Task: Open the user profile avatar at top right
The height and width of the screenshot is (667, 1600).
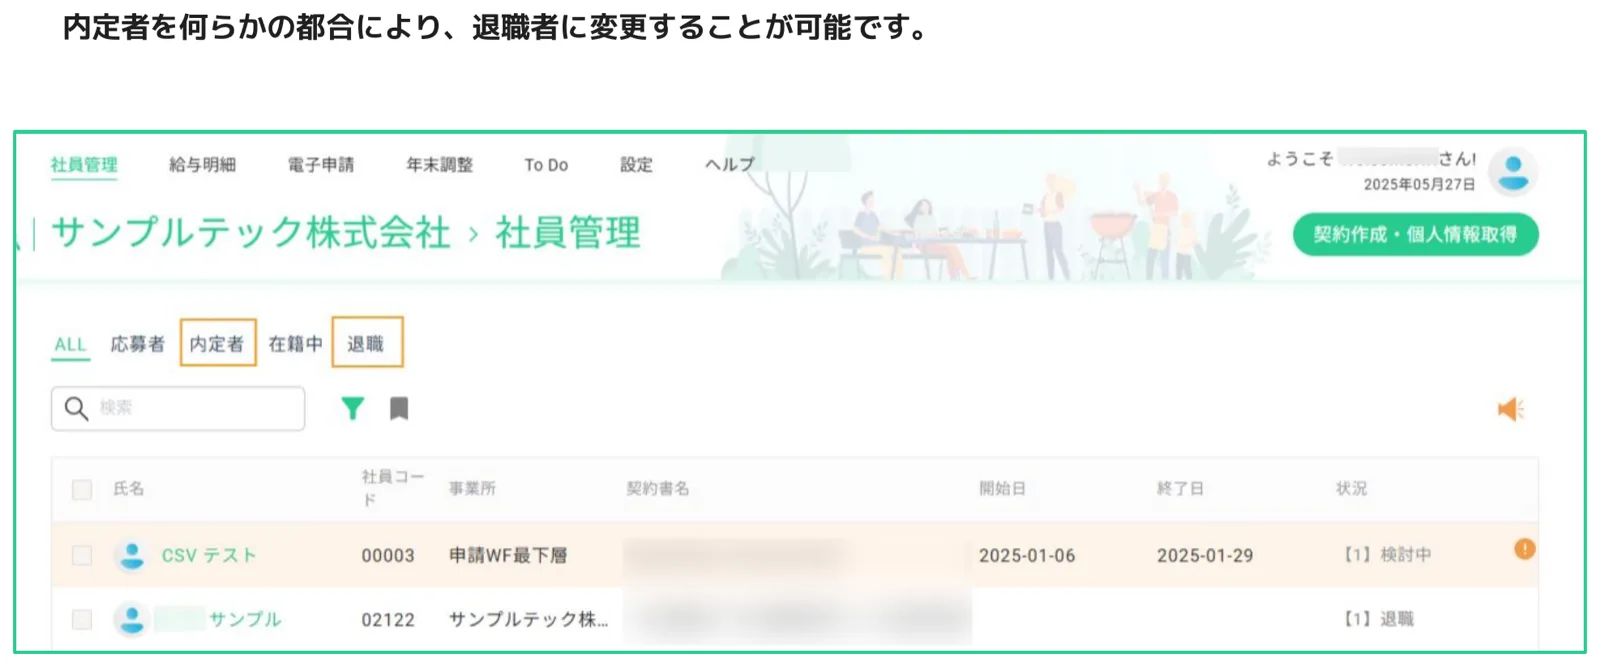Action: 1513,172
